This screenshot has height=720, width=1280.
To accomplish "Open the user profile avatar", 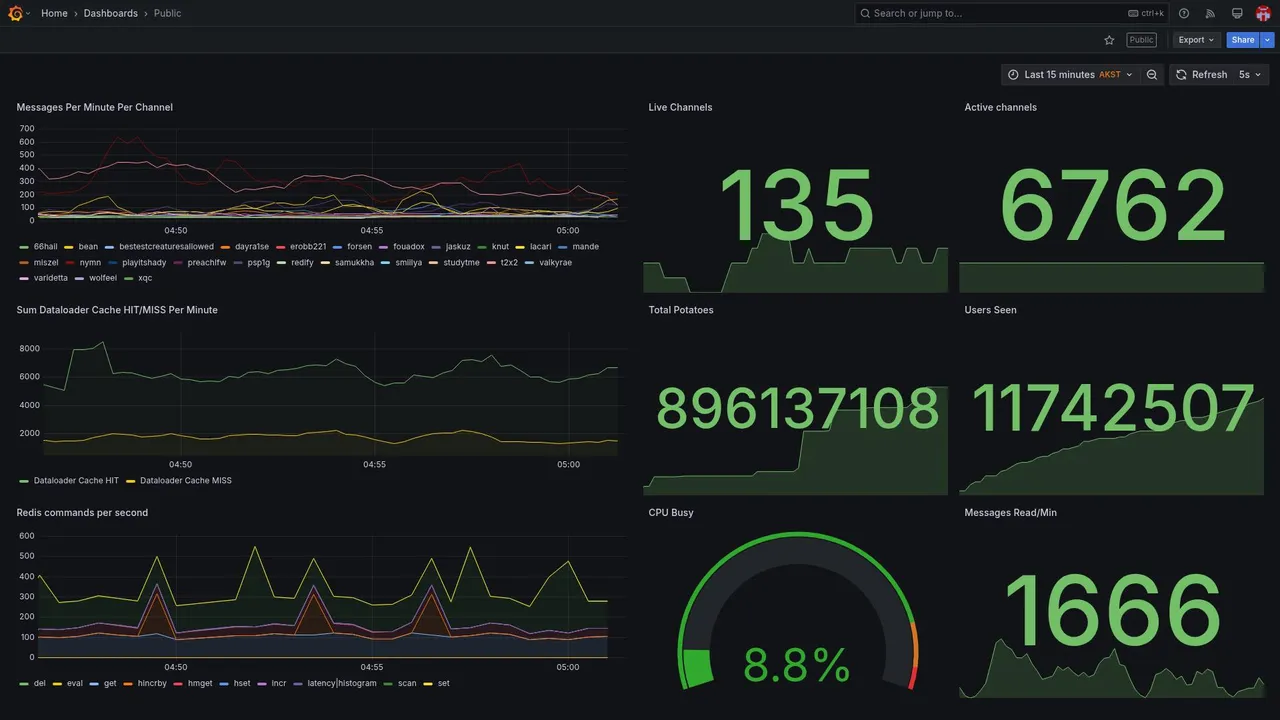I will pyautogui.click(x=1263, y=13).
